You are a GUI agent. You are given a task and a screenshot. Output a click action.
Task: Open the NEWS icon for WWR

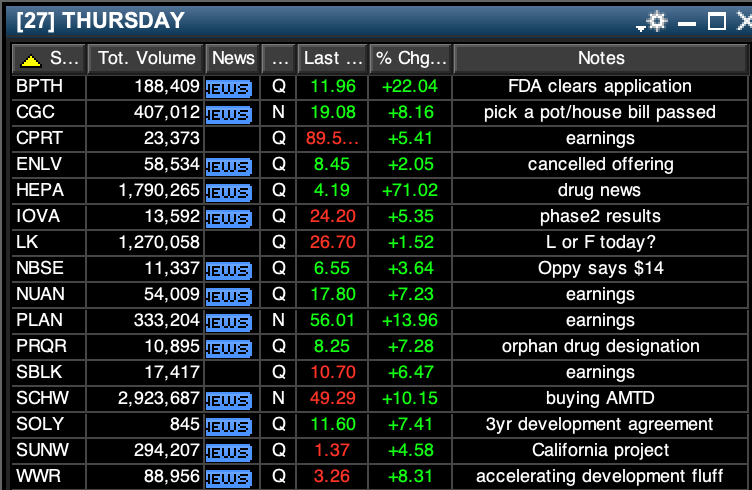229,478
